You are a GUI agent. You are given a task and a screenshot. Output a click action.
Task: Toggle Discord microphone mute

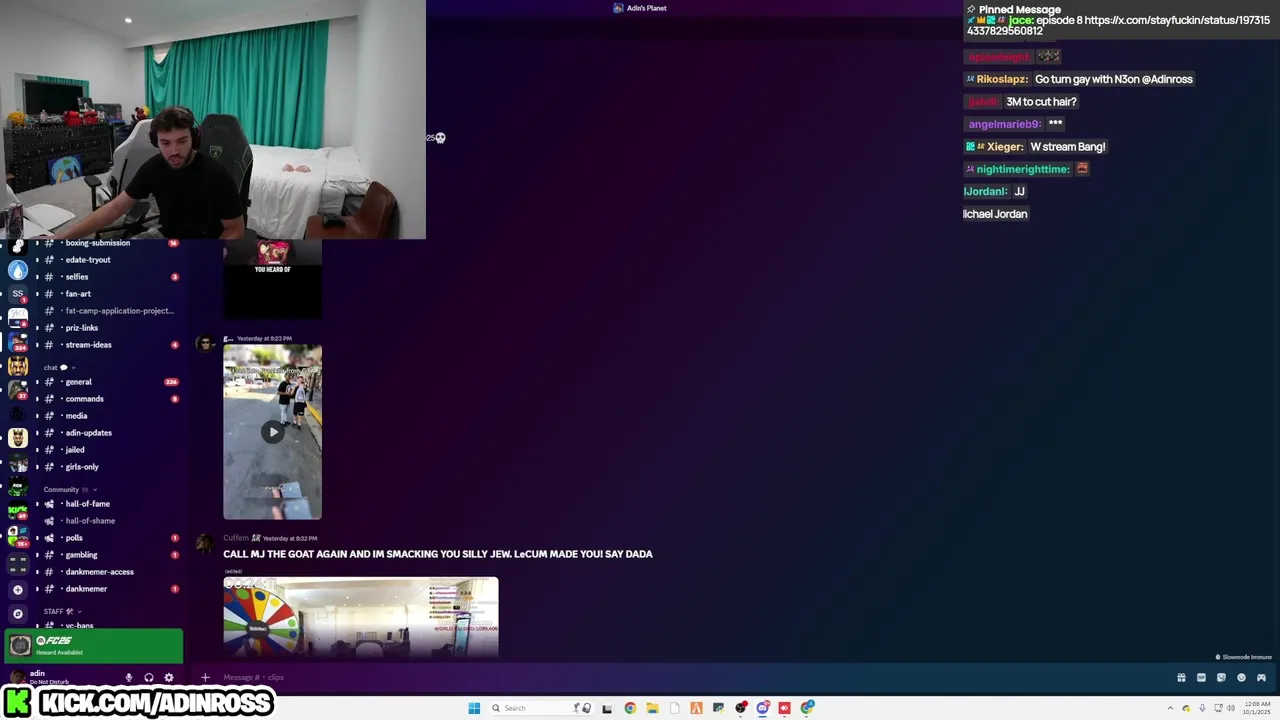(128, 678)
